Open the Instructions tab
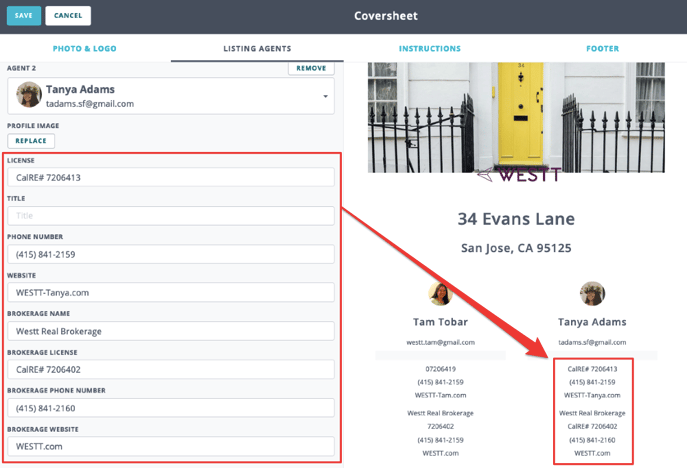This screenshot has height=468, width=687. [x=429, y=48]
